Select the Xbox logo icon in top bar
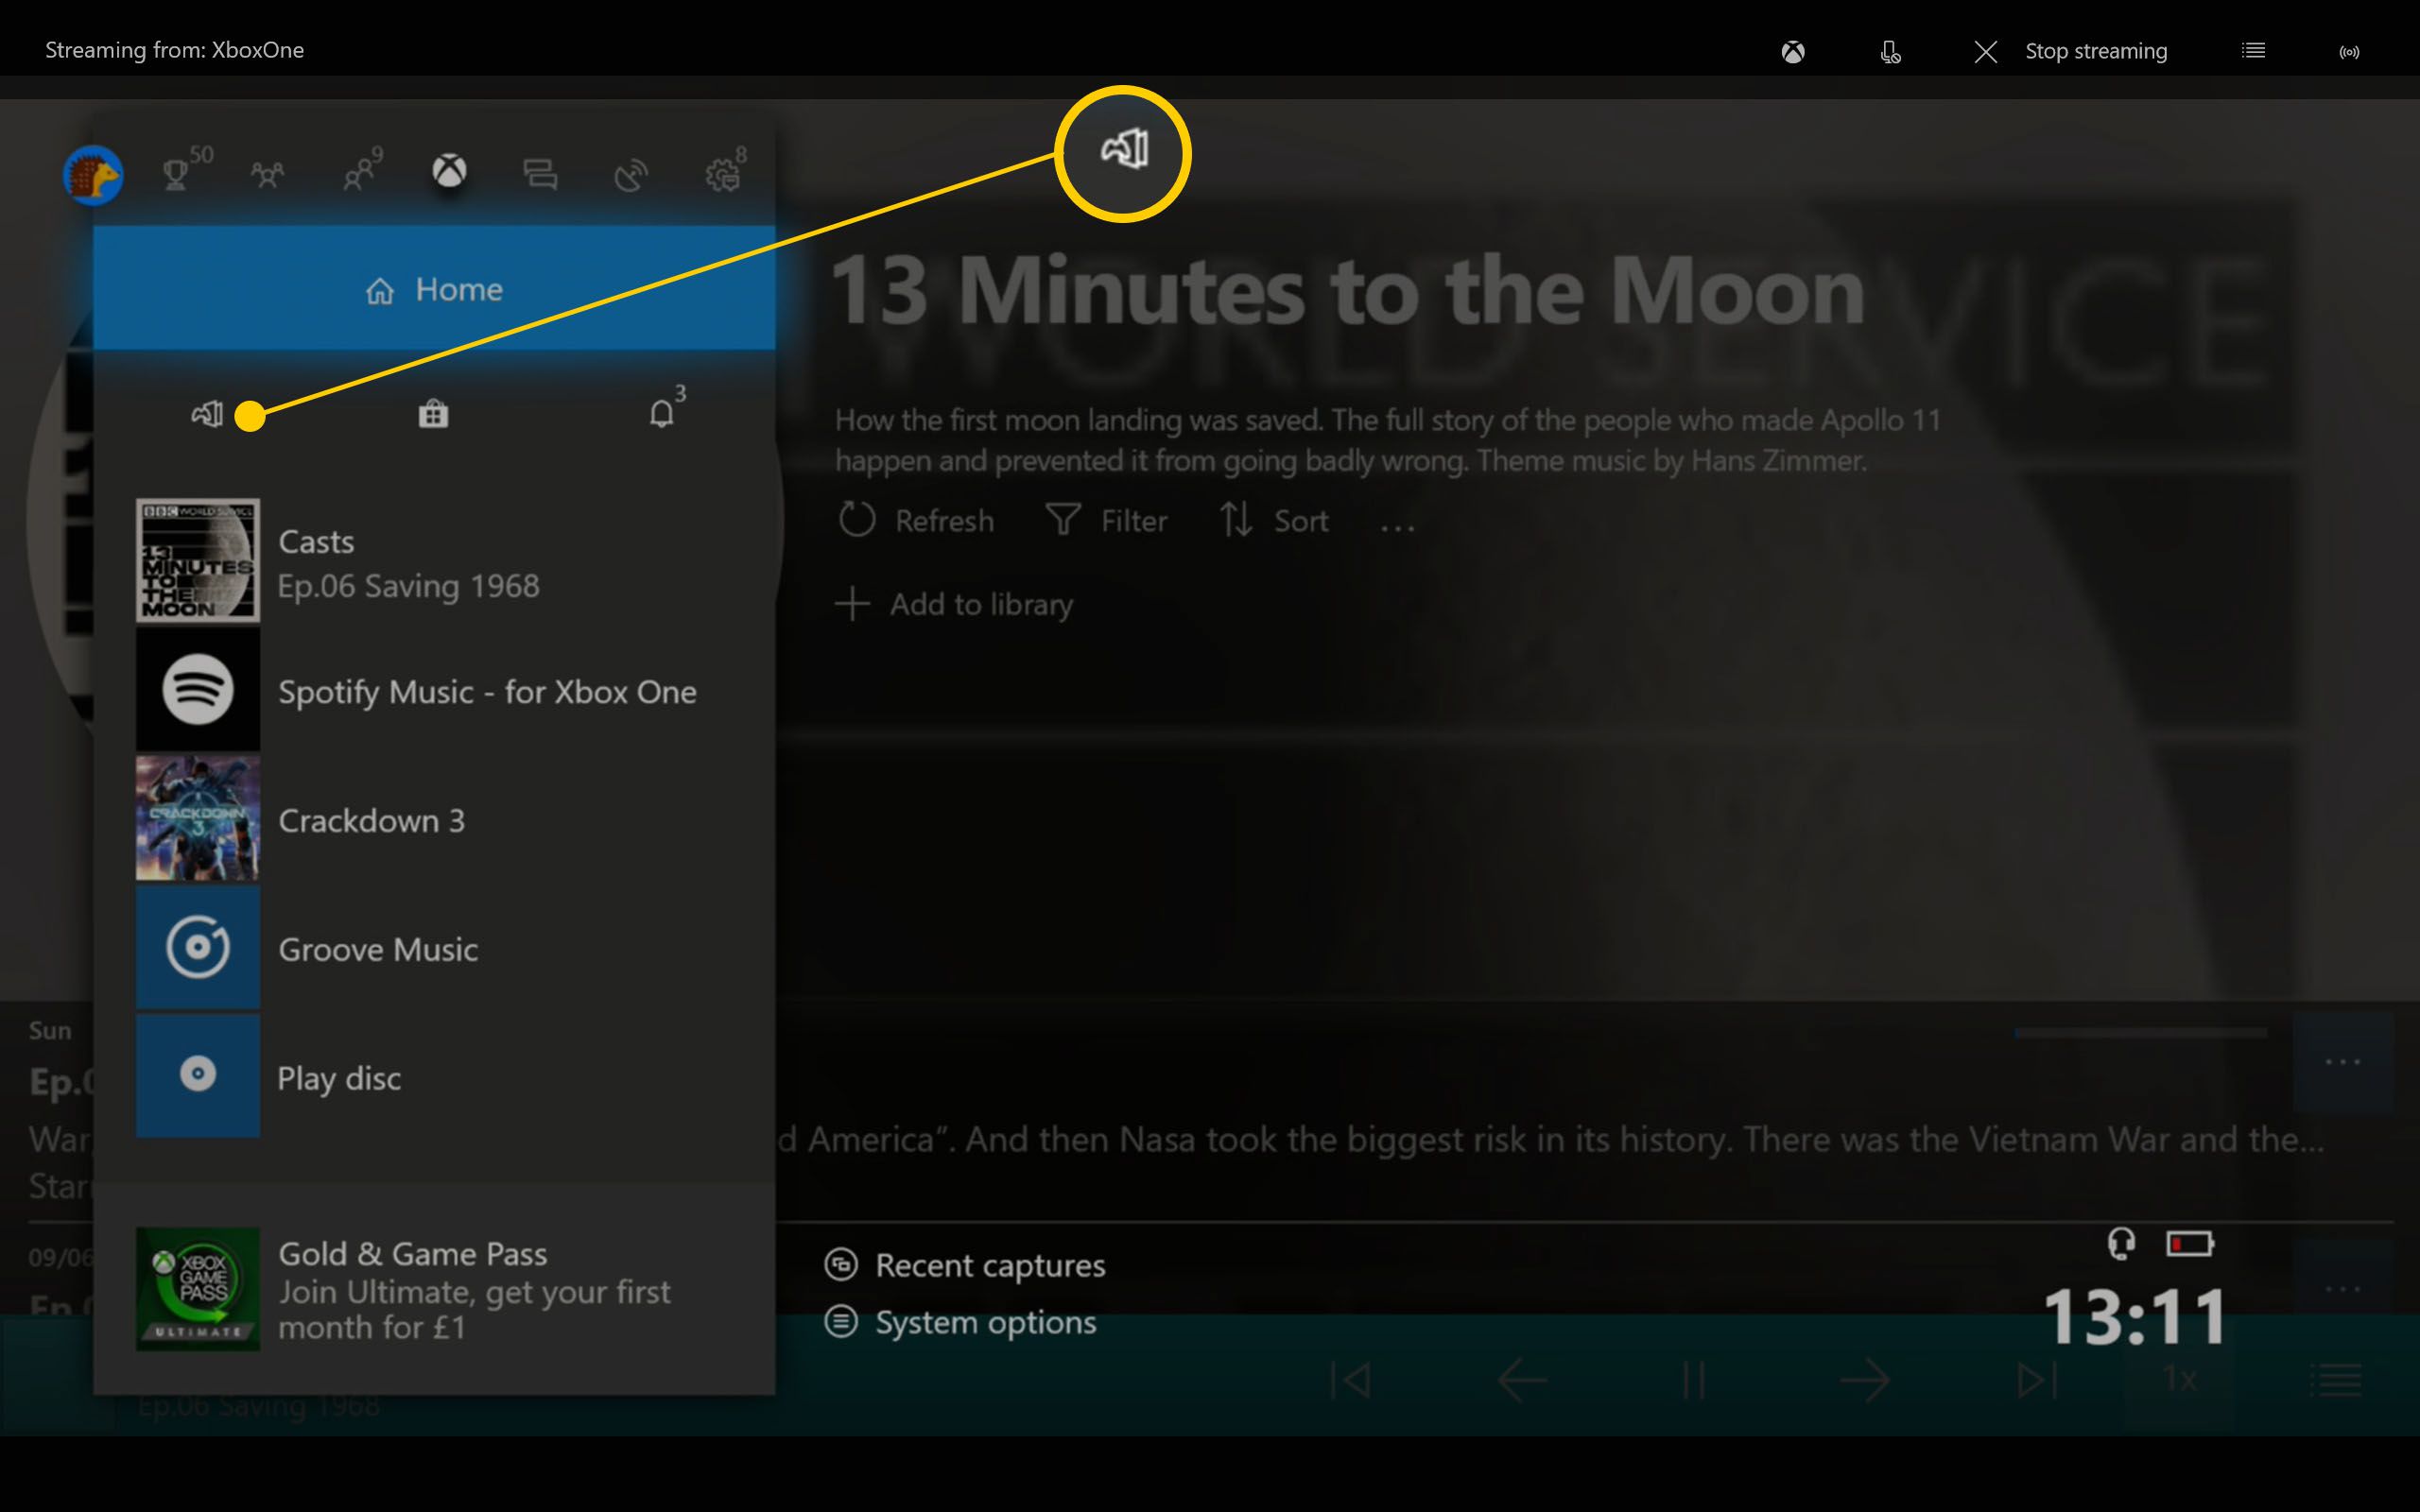 1793,49
